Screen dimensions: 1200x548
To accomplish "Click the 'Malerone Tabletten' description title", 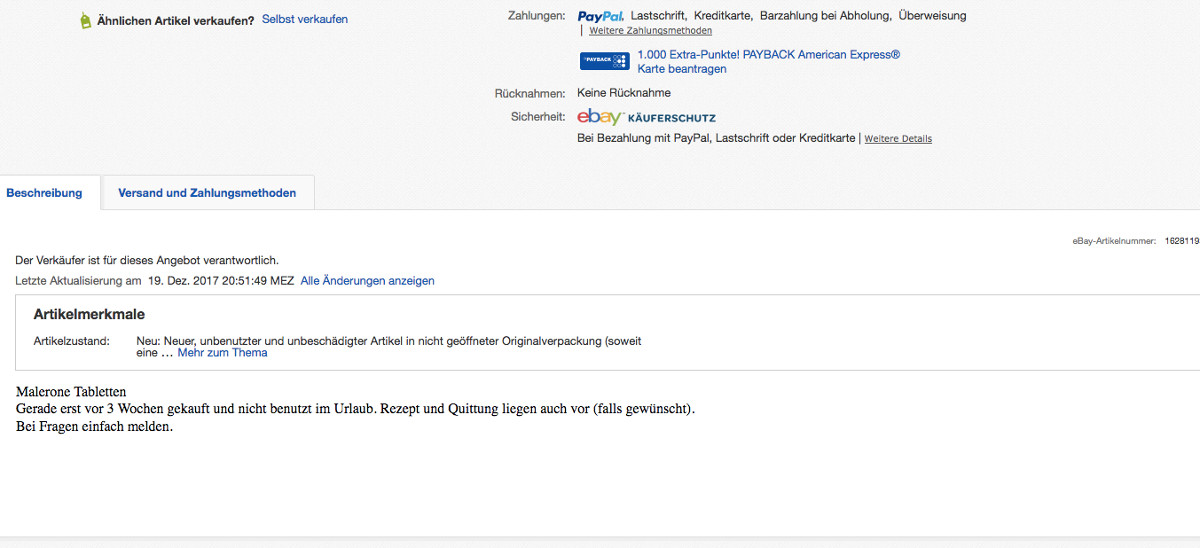I will coord(71,392).
